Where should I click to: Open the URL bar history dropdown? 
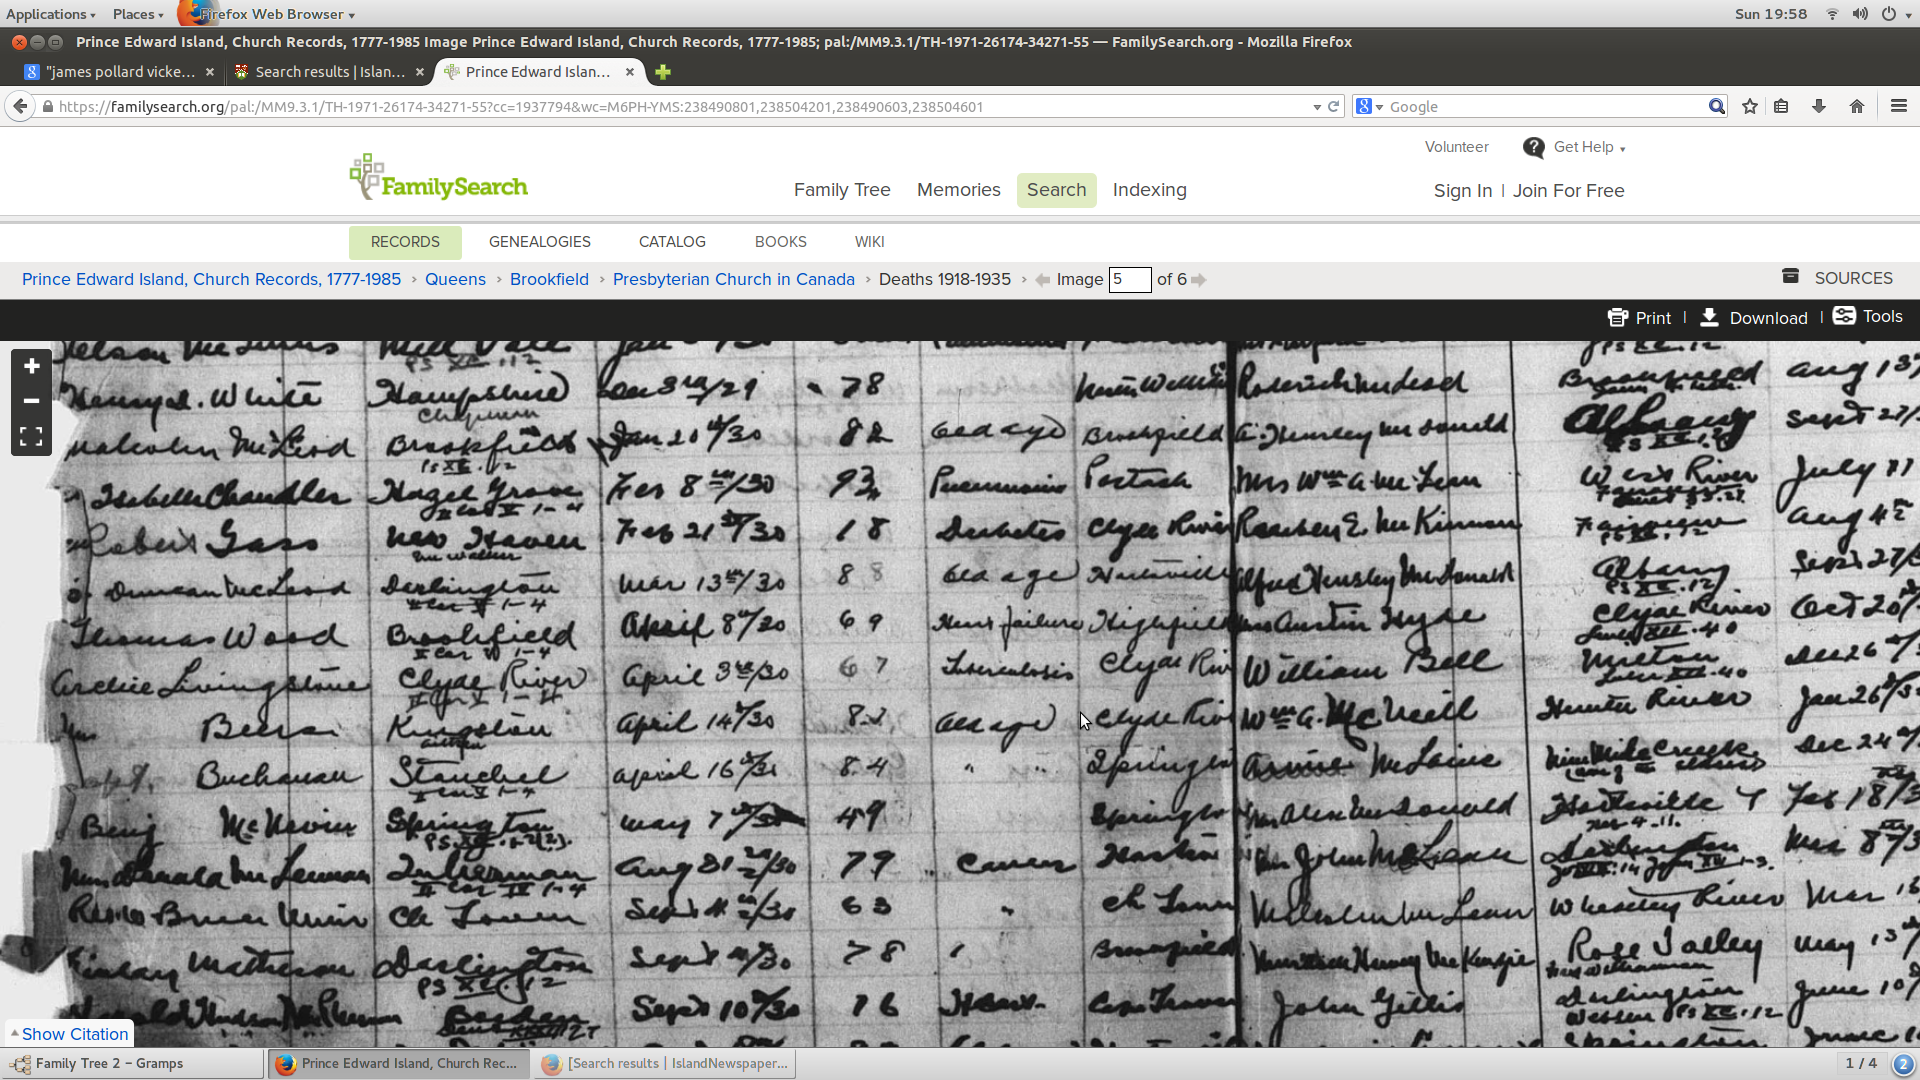[1317, 107]
